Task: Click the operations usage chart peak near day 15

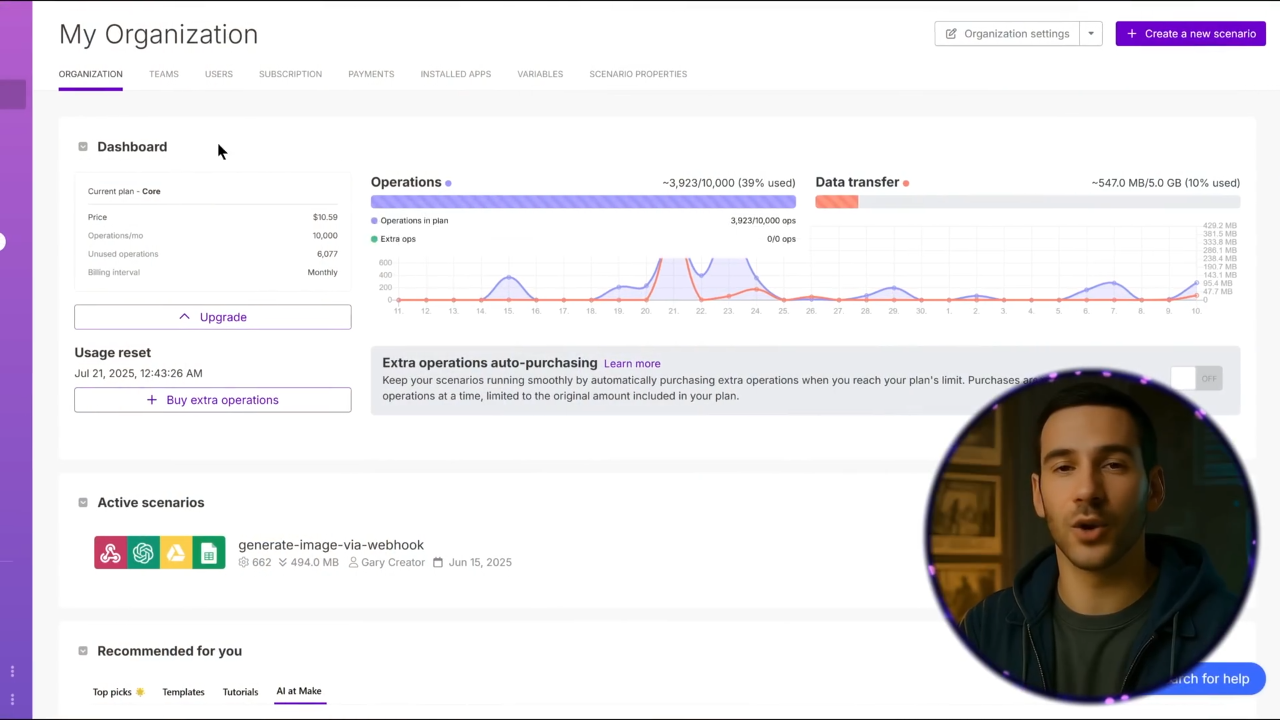Action: pyautogui.click(x=509, y=278)
